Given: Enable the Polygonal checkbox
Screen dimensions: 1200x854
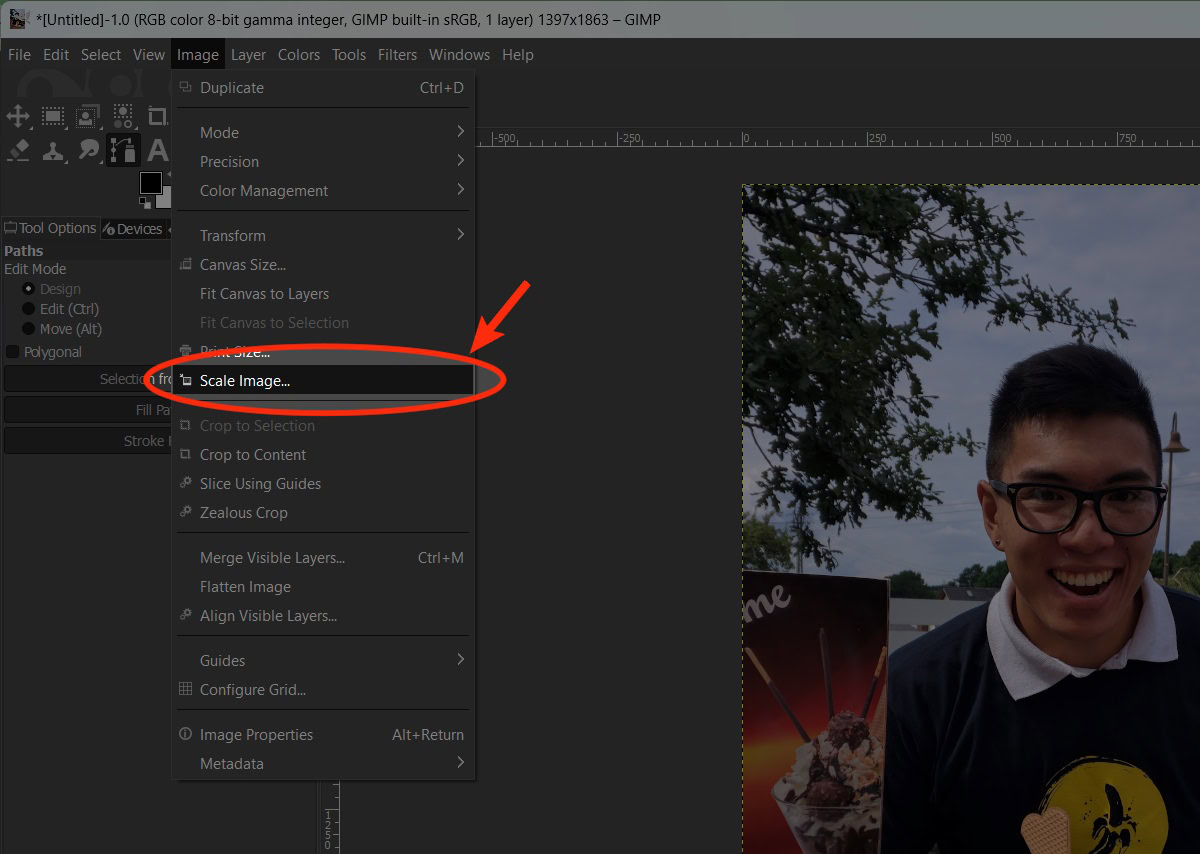Looking at the screenshot, I should click(x=13, y=352).
